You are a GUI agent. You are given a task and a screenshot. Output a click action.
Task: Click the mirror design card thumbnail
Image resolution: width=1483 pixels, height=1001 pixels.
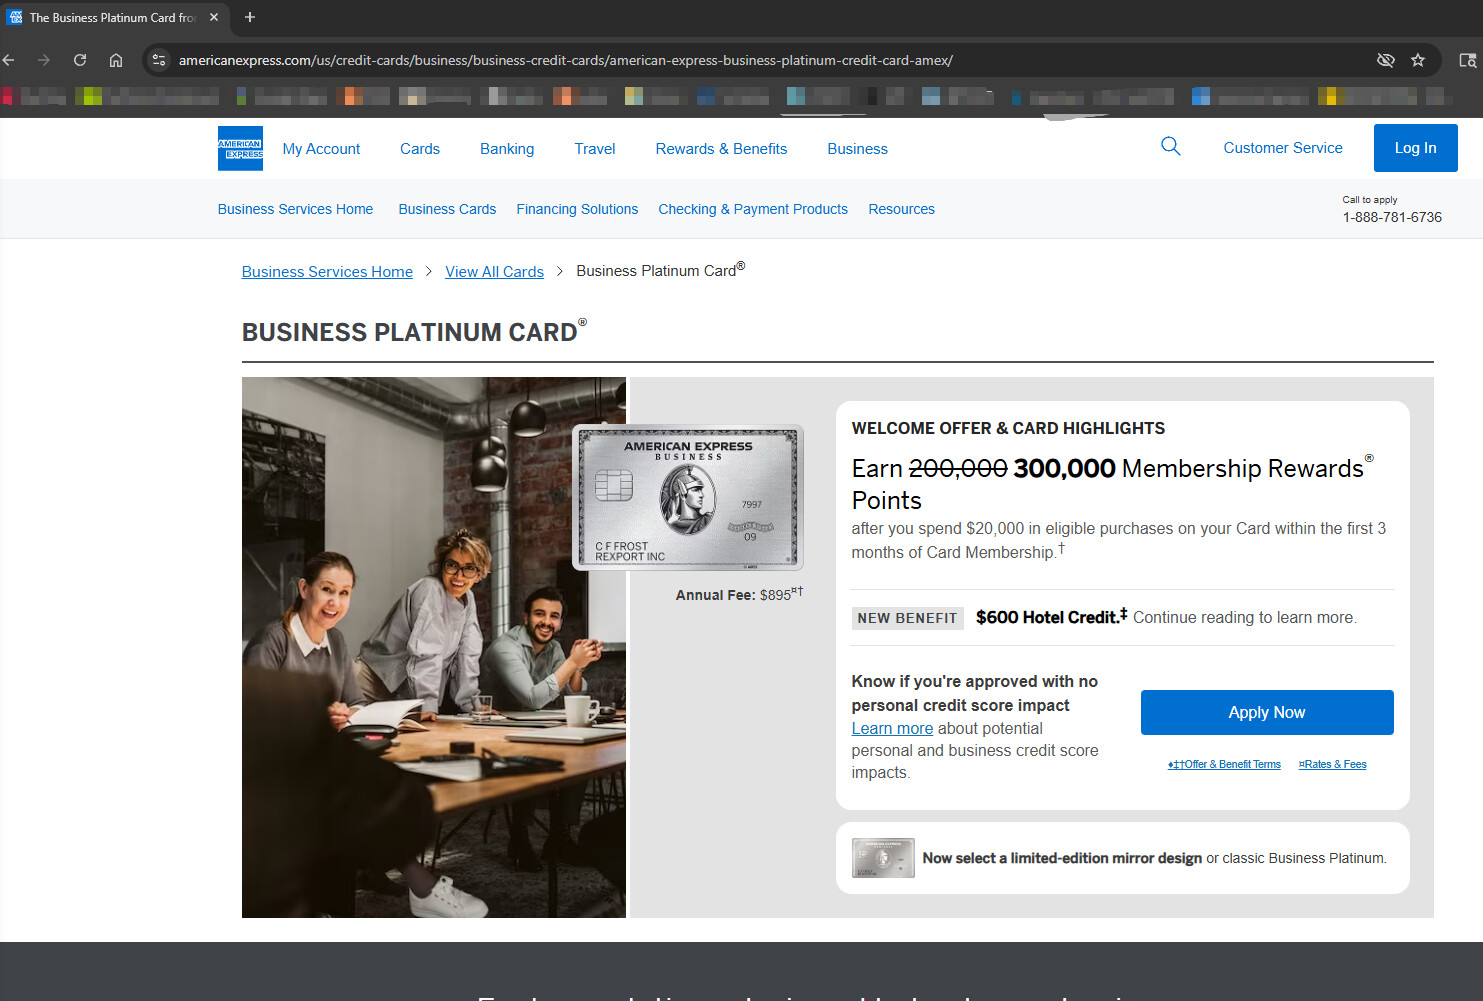click(x=882, y=858)
